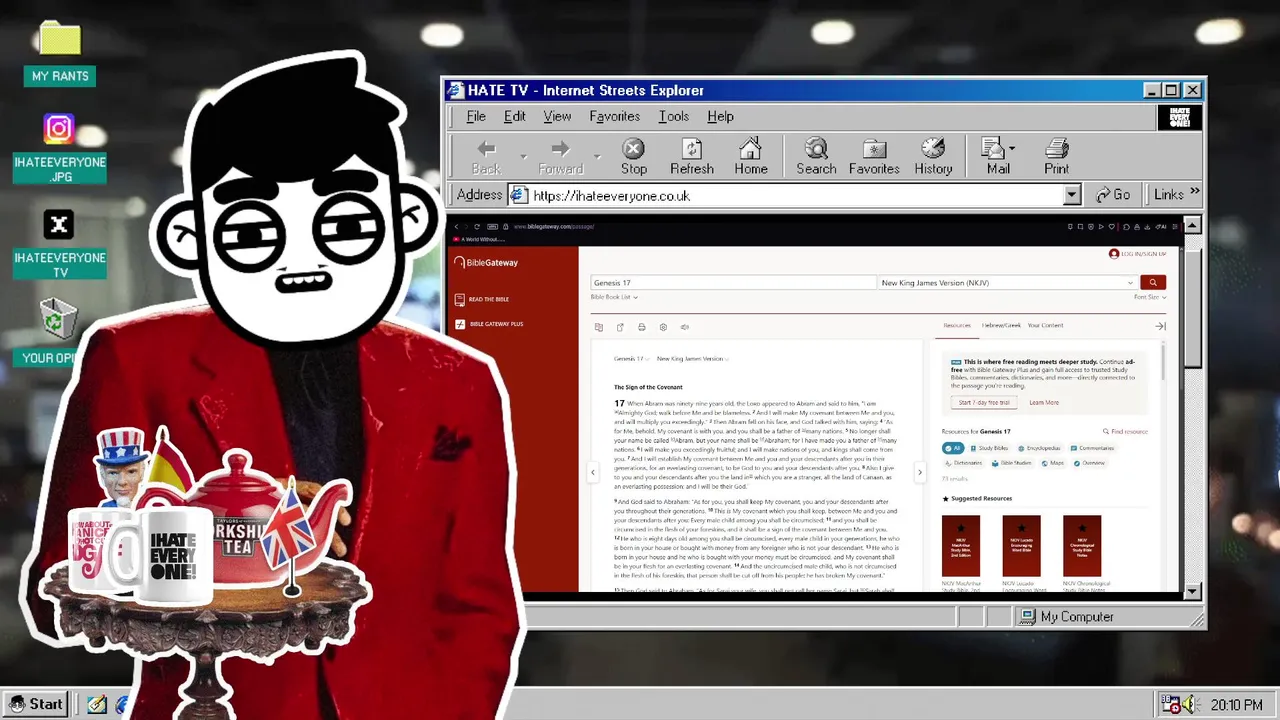Image resolution: width=1280 pixels, height=720 pixels.
Task: Open the Forward button dropdown arrow
Action: coord(597,157)
